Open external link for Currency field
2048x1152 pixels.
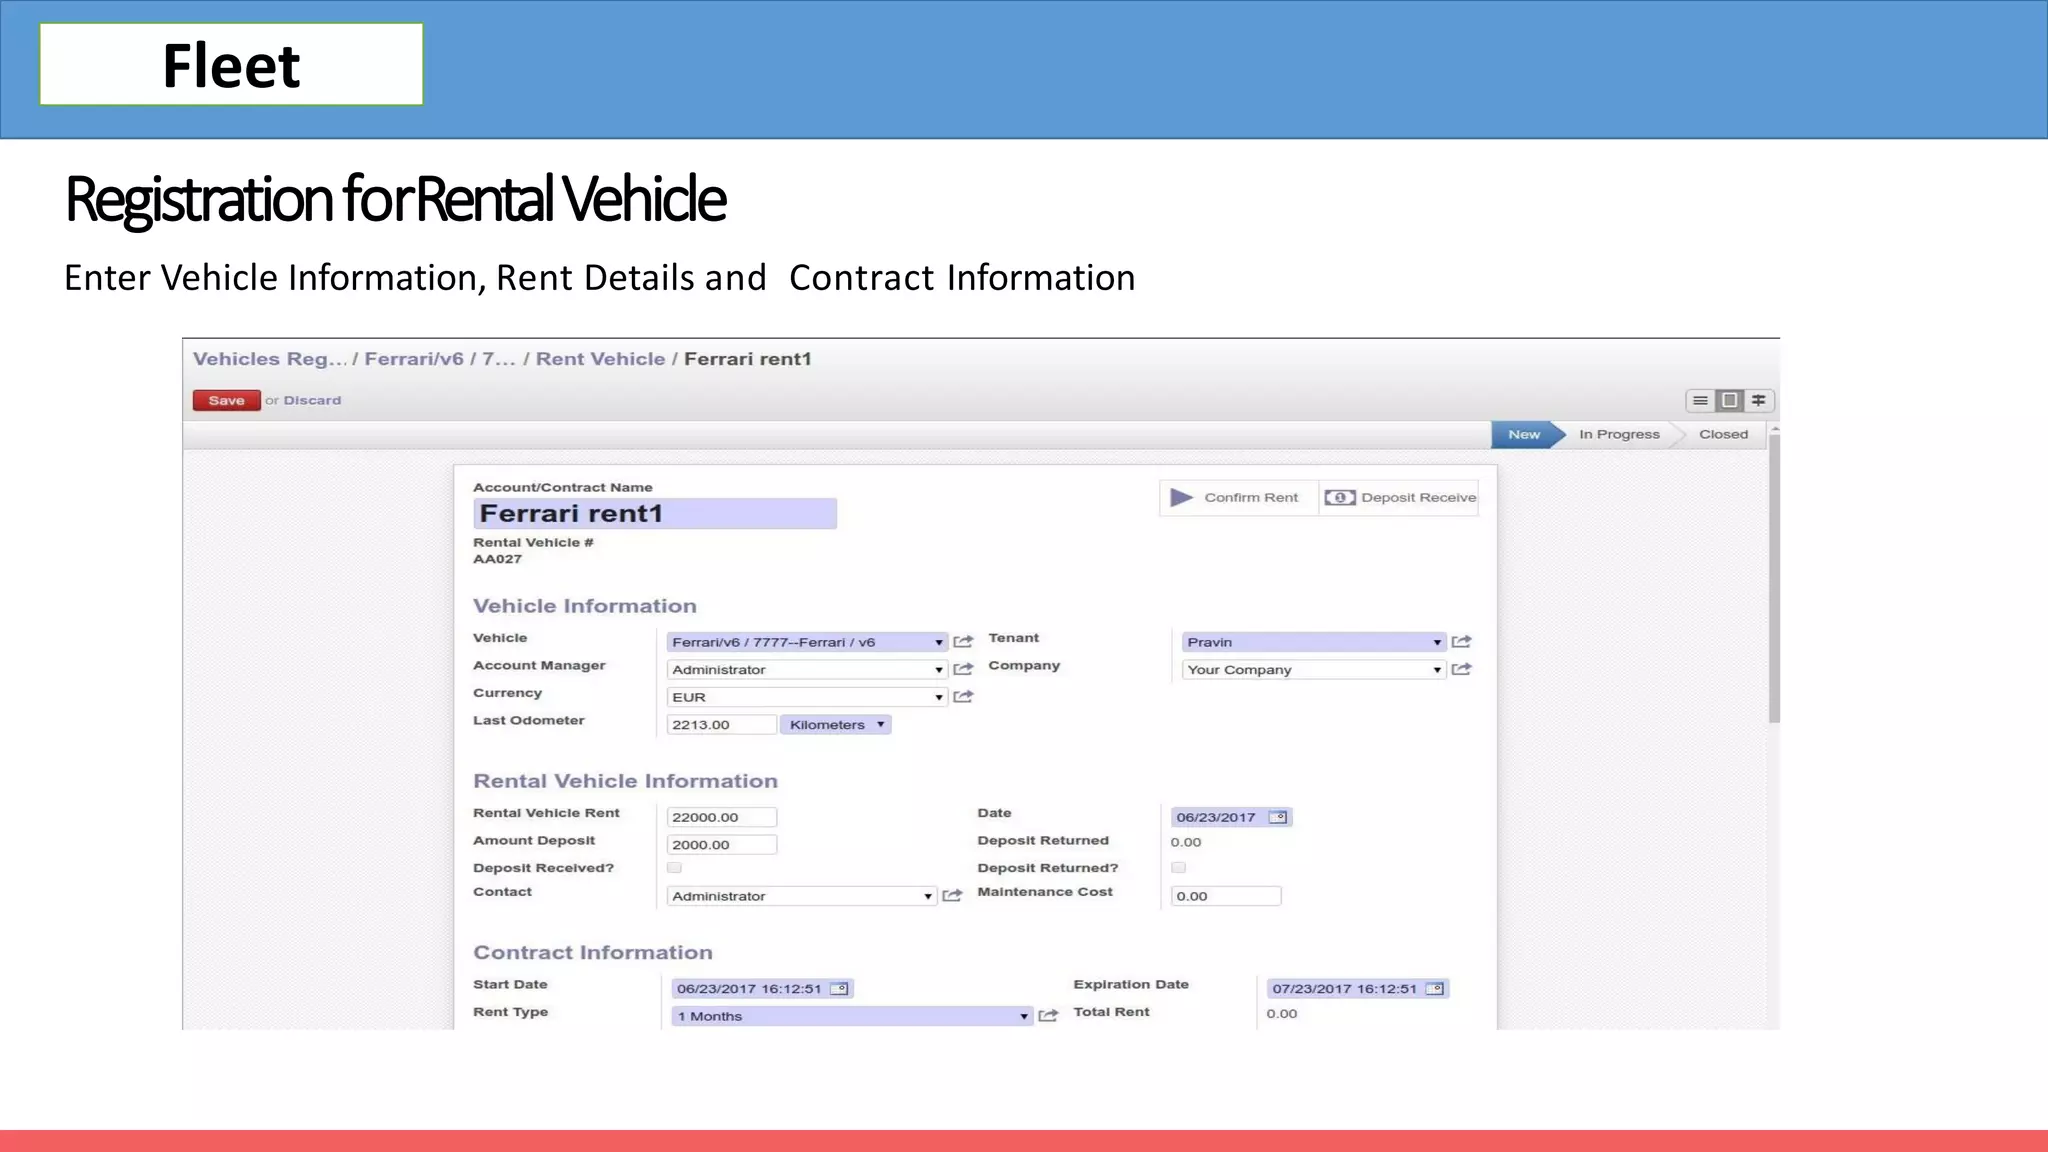963,697
